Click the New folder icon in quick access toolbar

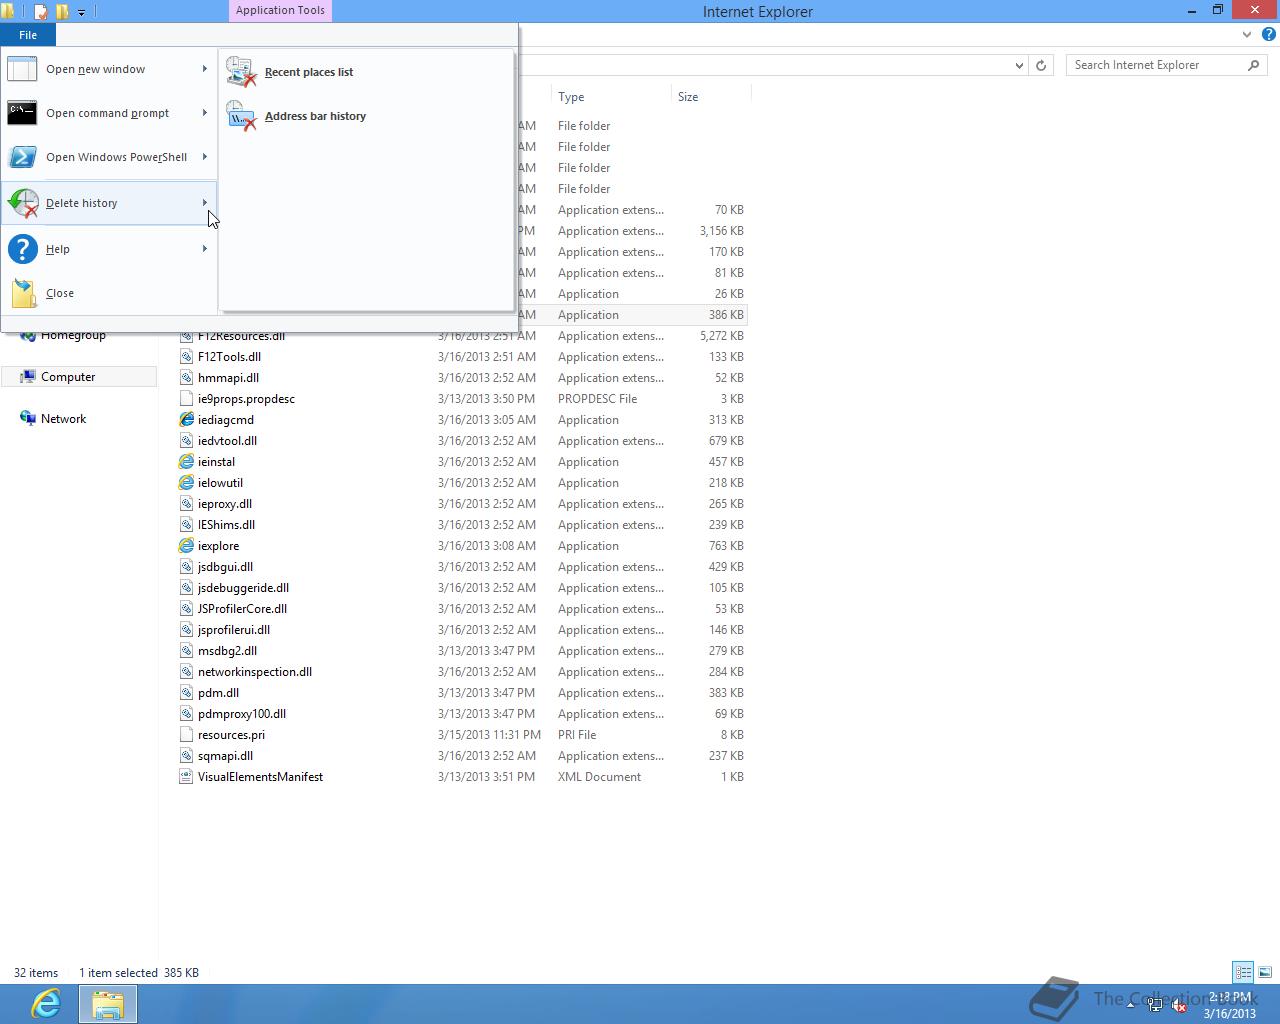click(x=62, y=12)
